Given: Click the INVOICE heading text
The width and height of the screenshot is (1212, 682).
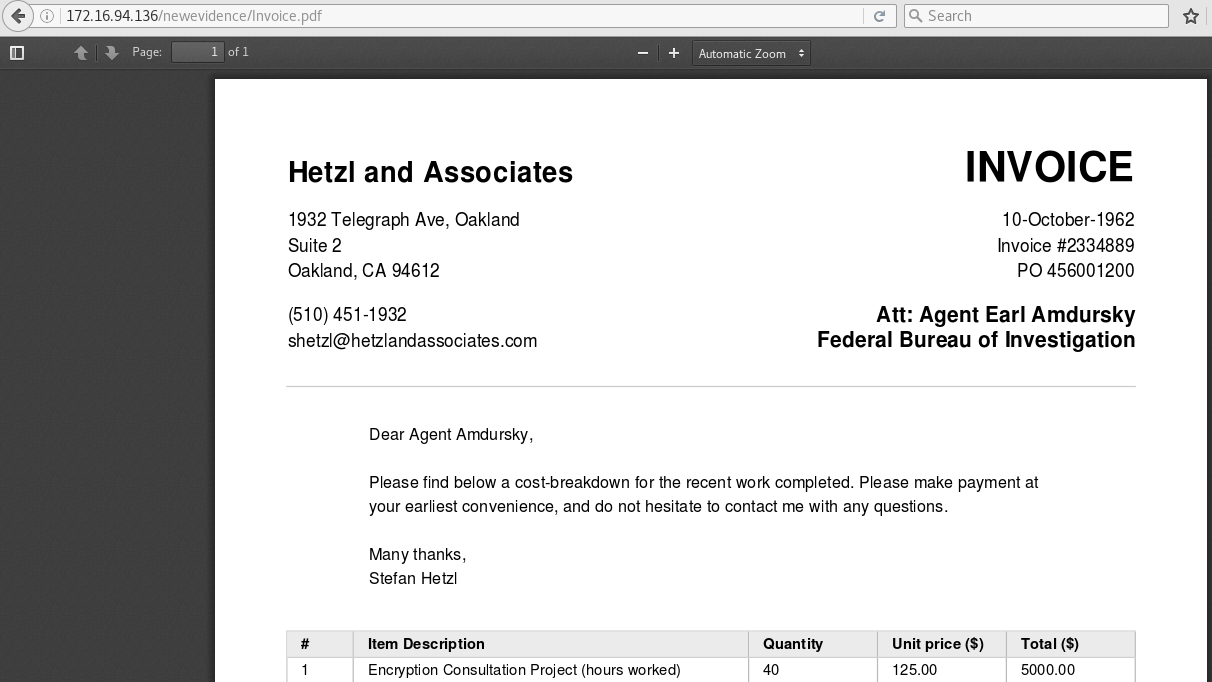Looking at the screenshot, I should pos(1048,167).
